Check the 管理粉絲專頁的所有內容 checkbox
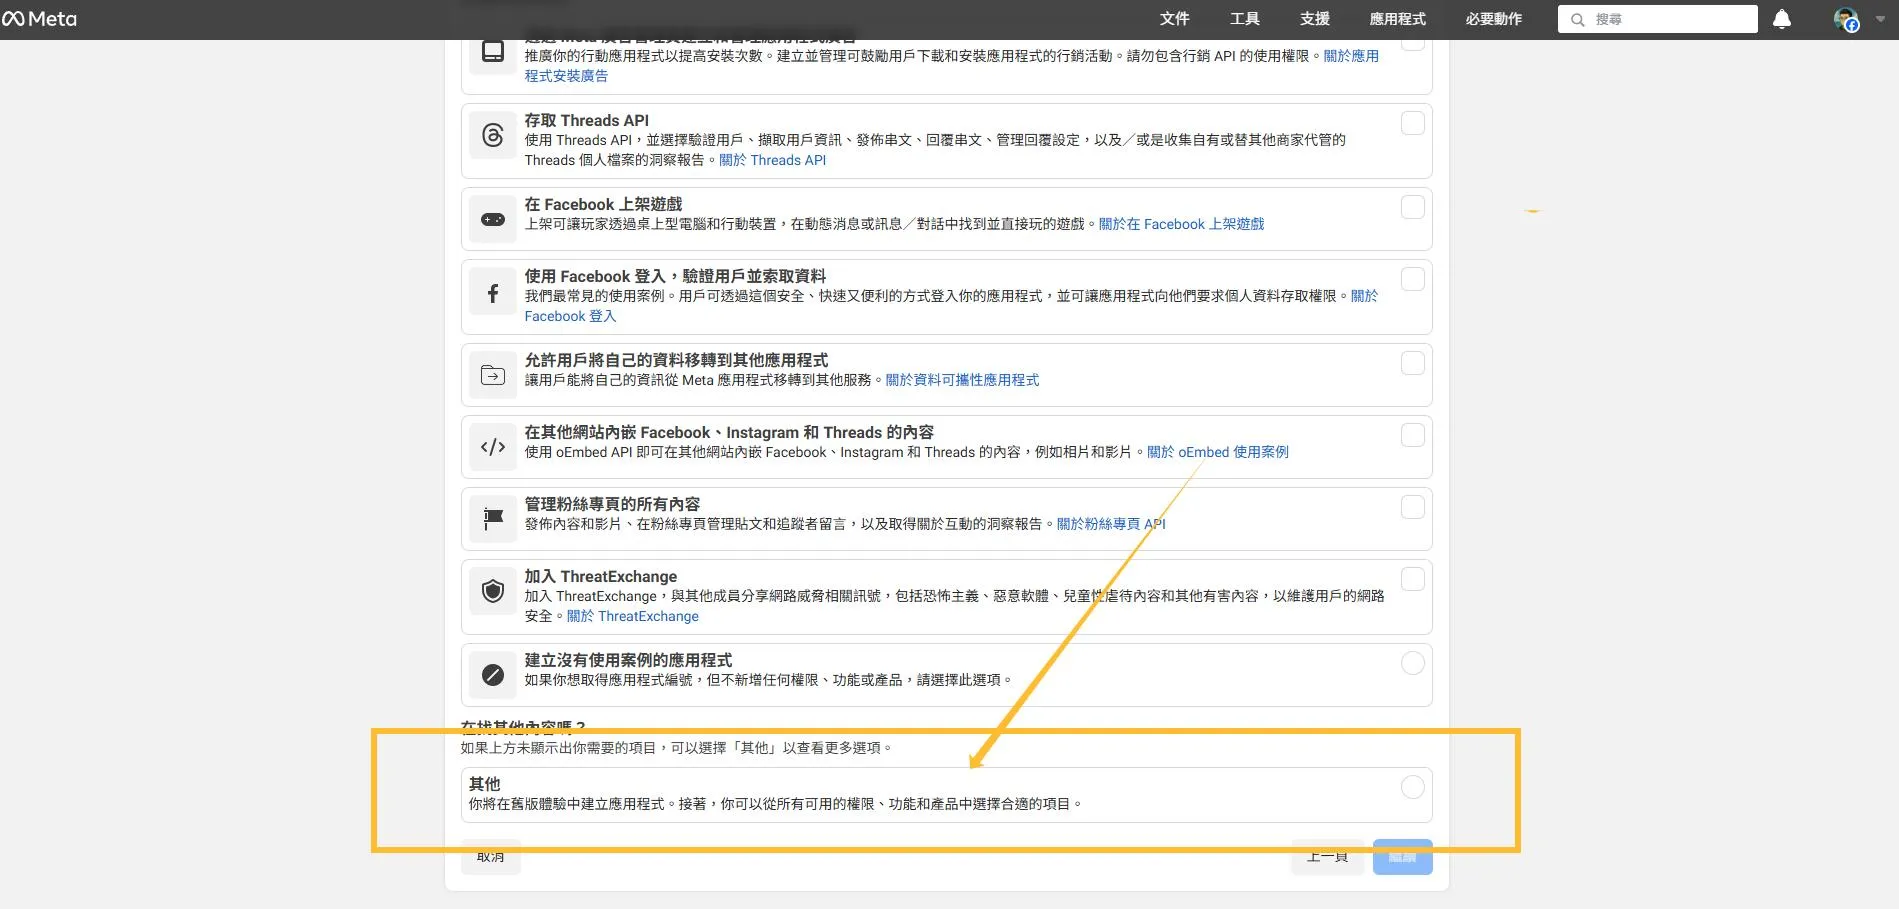The height and width of the screenshot is (909, 1899). [x=1412, y=507]
